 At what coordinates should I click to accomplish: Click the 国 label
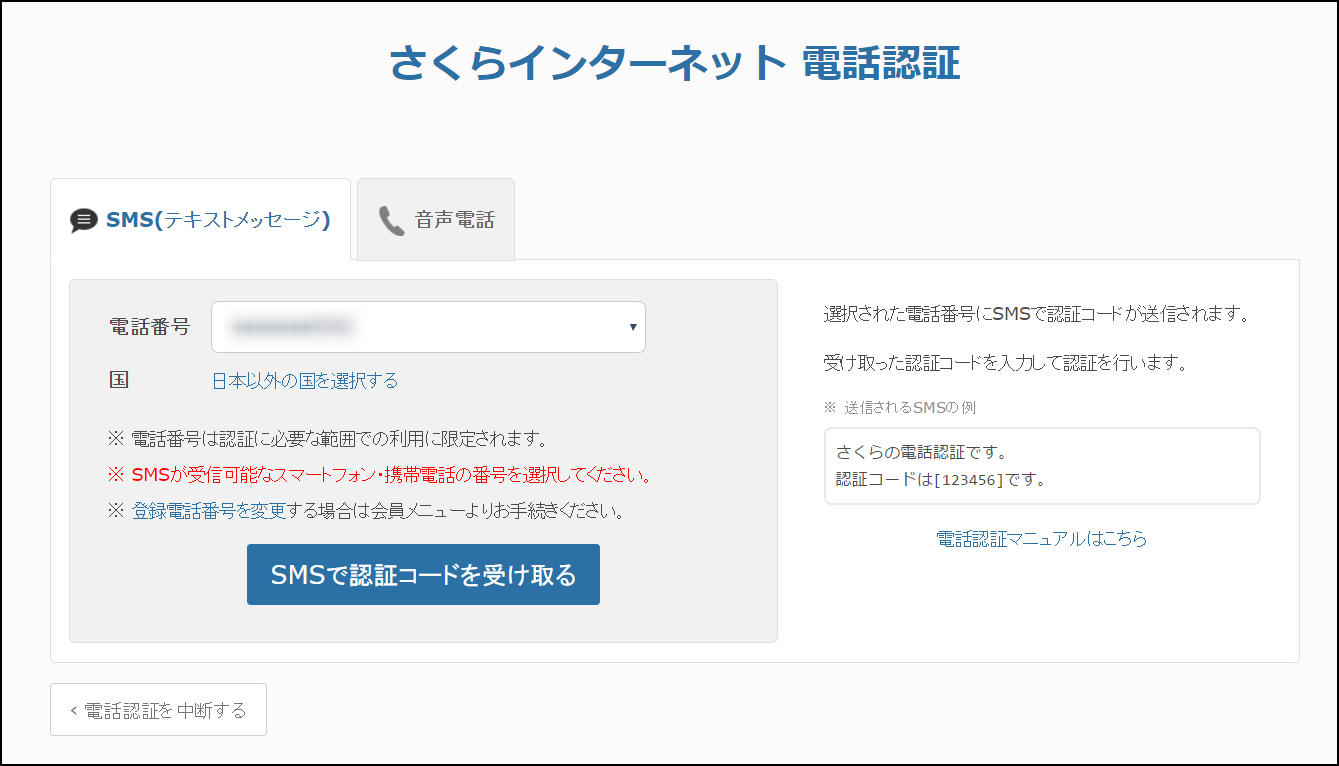[x=118, y=380]
